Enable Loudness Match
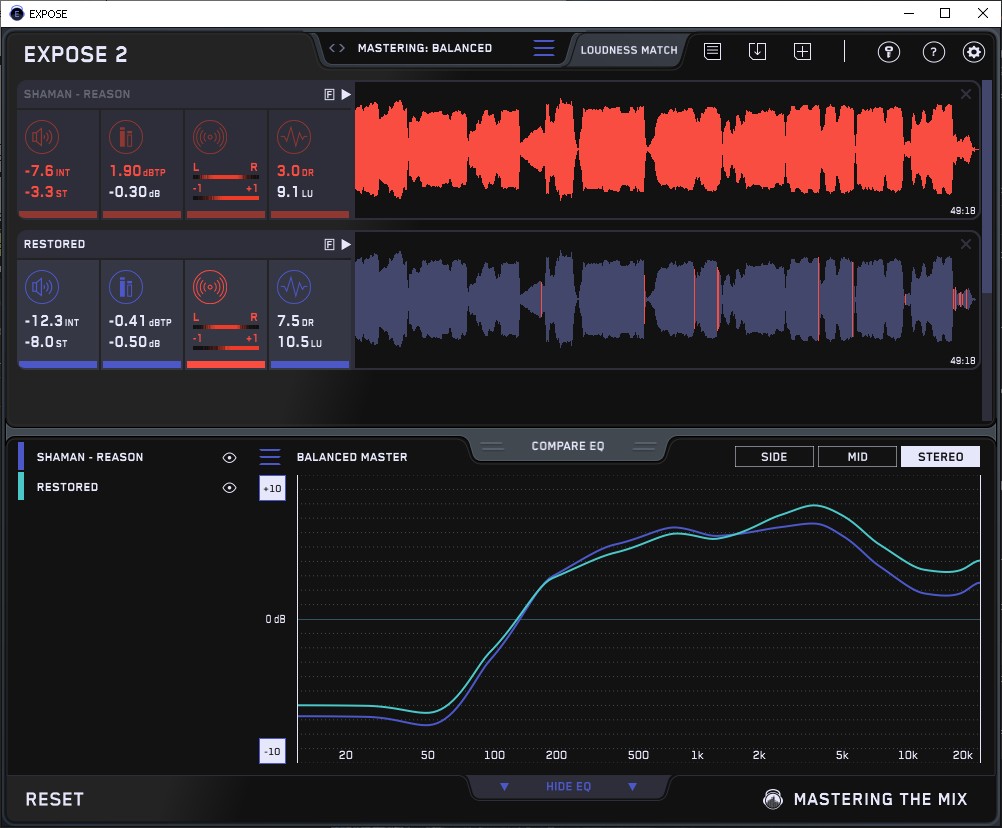 click(628, 49)
